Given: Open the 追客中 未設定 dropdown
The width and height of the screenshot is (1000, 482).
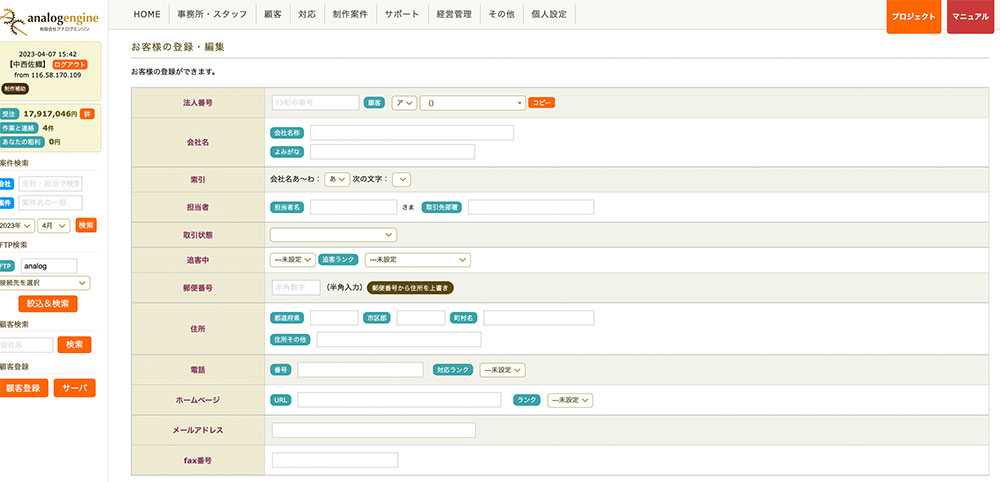Looking at the screenshot, I should point(293,260).
